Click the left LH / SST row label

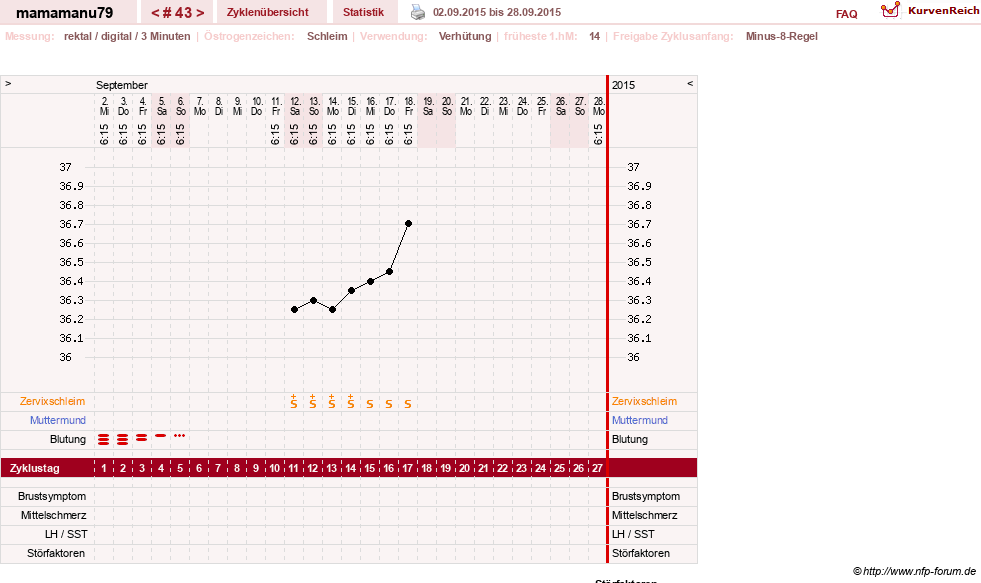click(66, 534)
